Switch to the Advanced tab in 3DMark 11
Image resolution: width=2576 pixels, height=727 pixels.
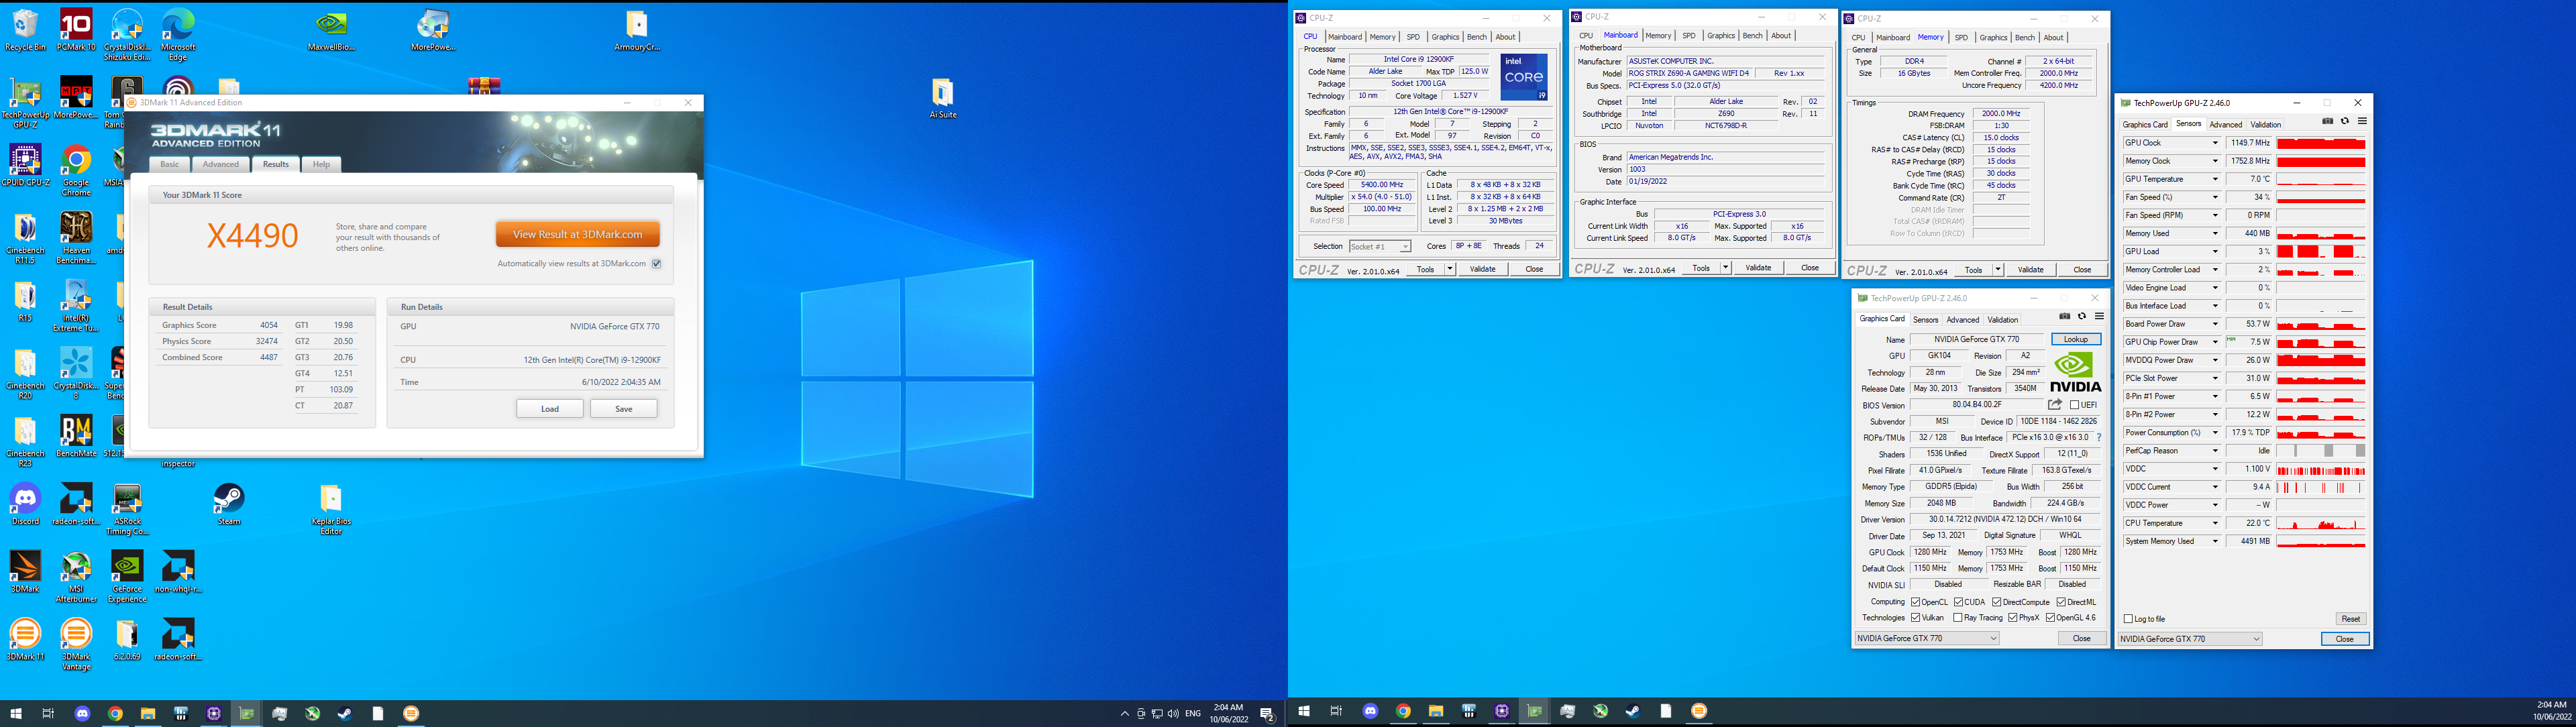click(x=221, y=164)
